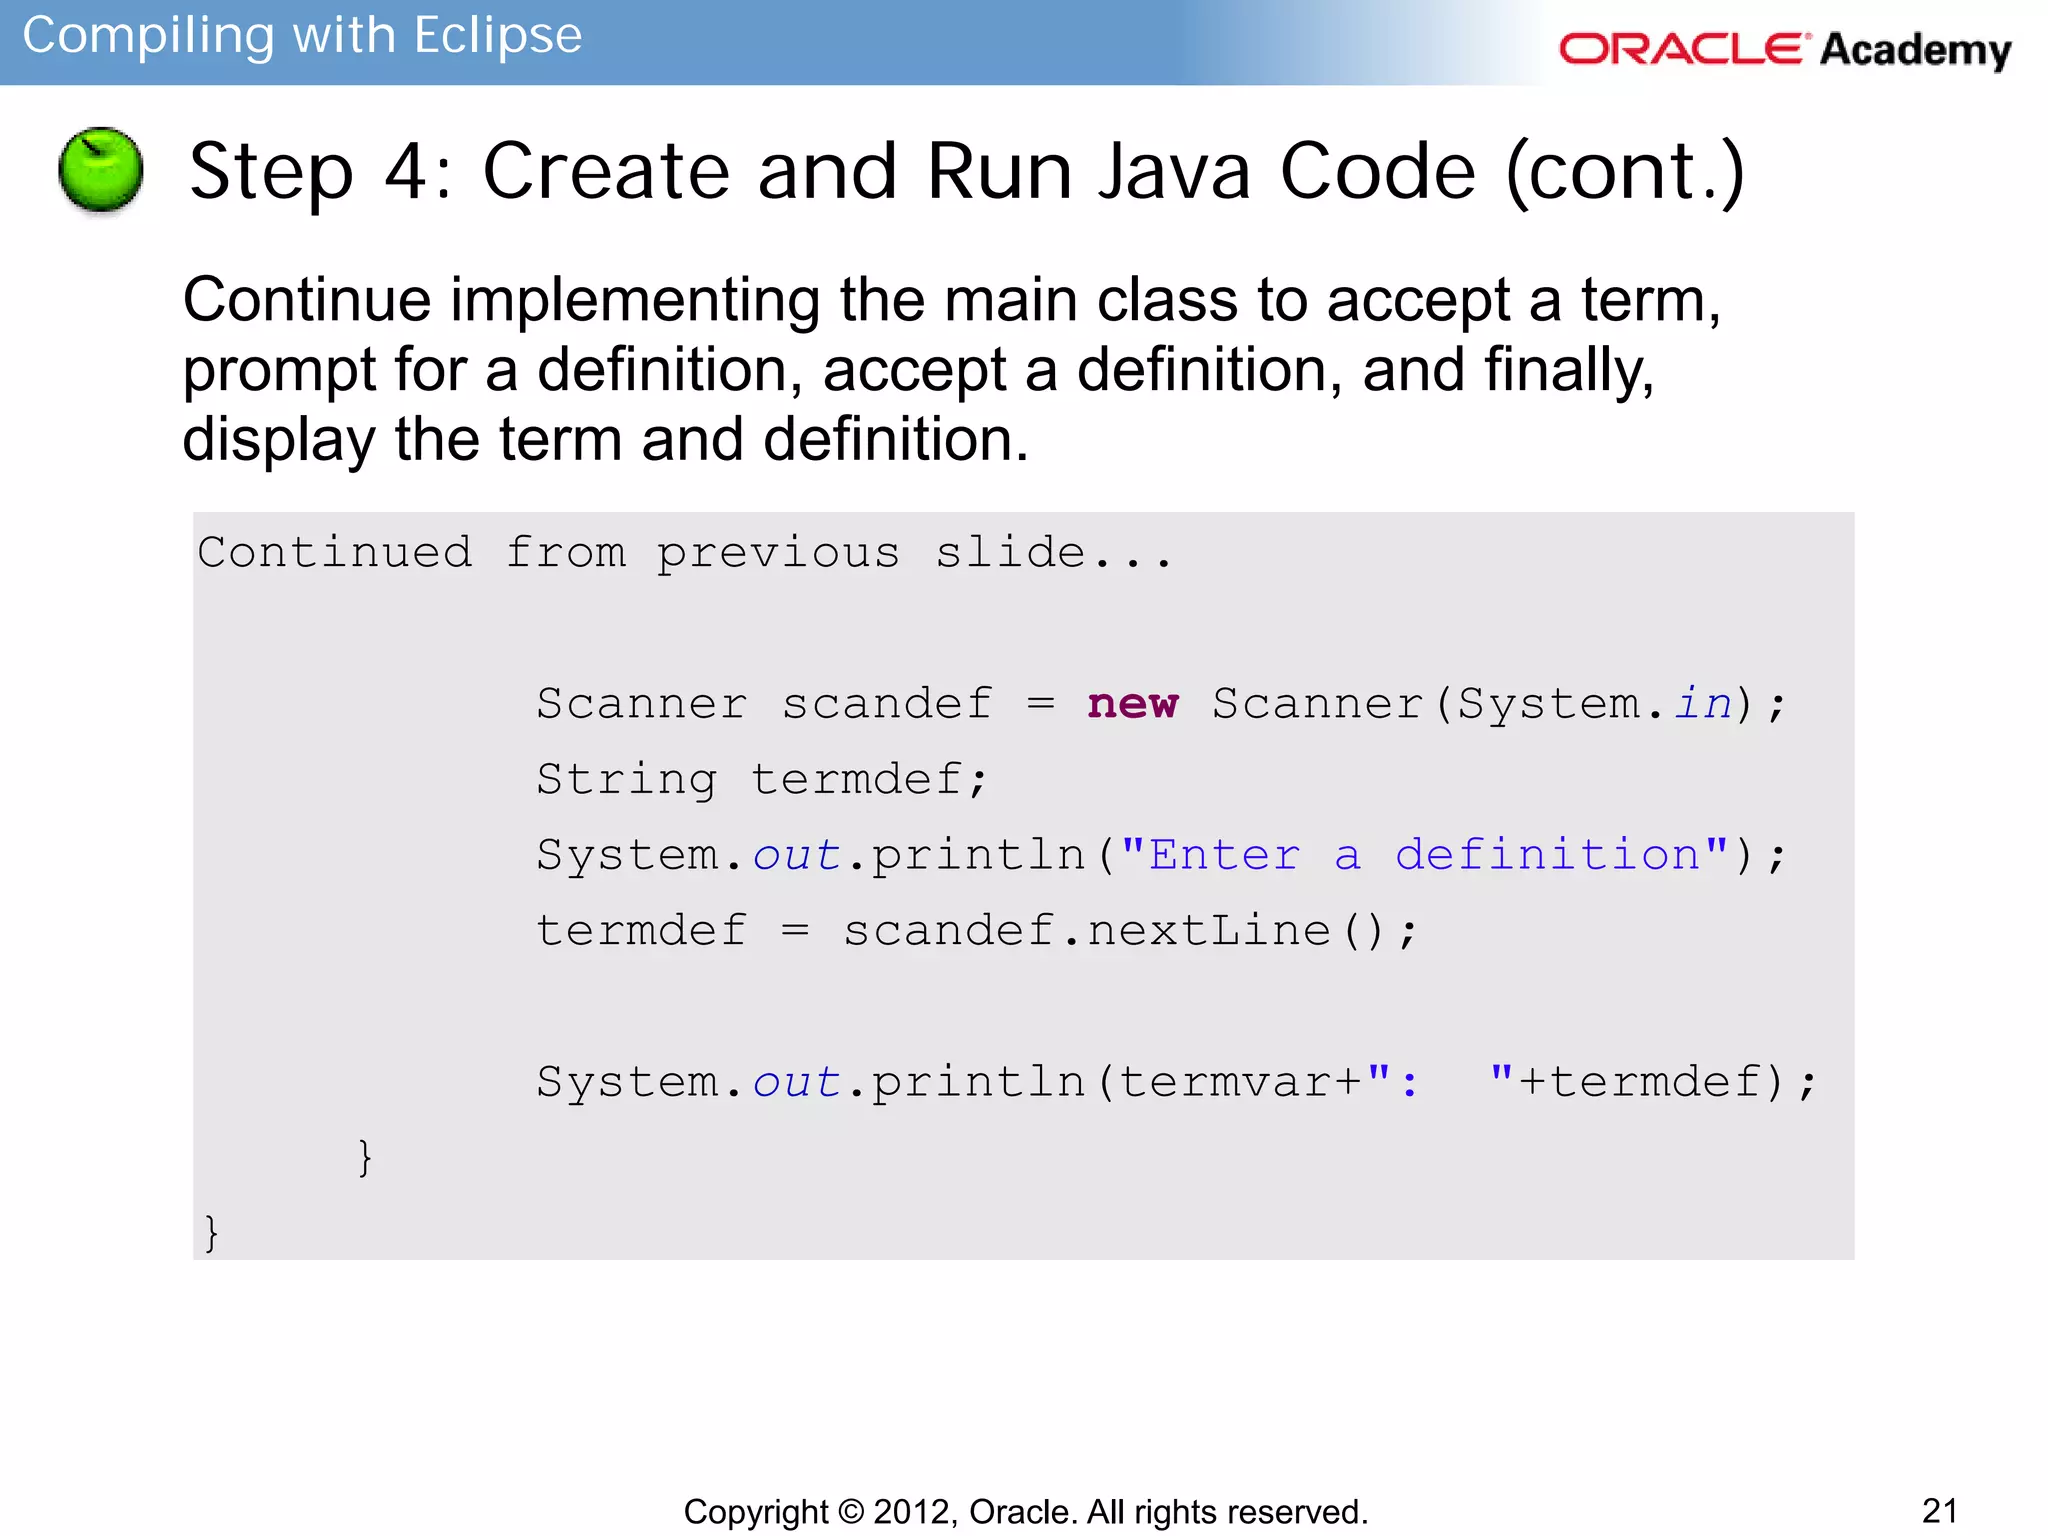2048x1536 pixels.
Task: Click the 'new' keyword in code
Action: tap(1132, 704)
